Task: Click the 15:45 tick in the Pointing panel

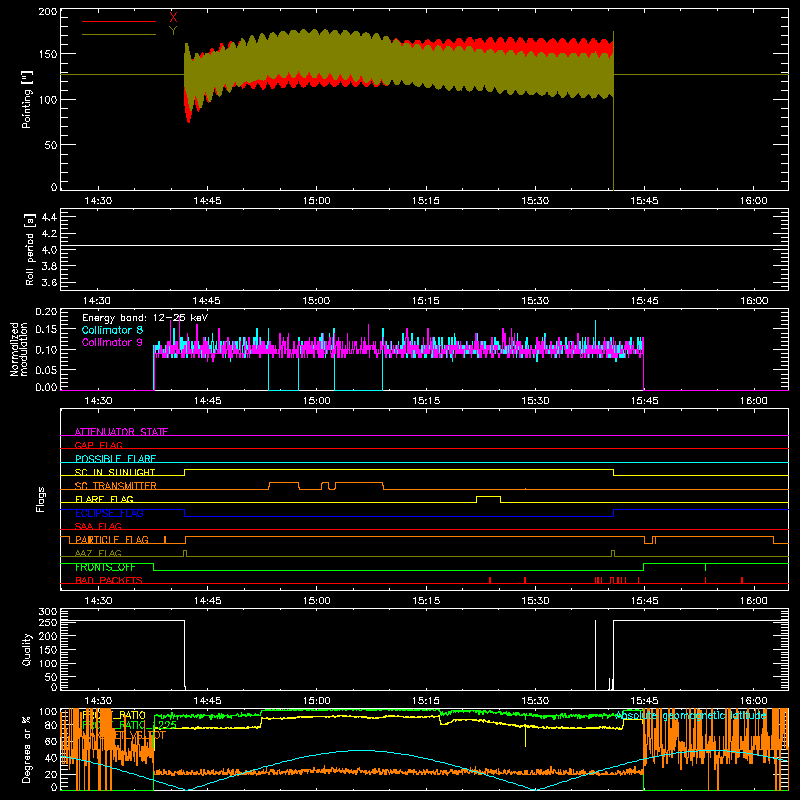Action: (644, 201)
